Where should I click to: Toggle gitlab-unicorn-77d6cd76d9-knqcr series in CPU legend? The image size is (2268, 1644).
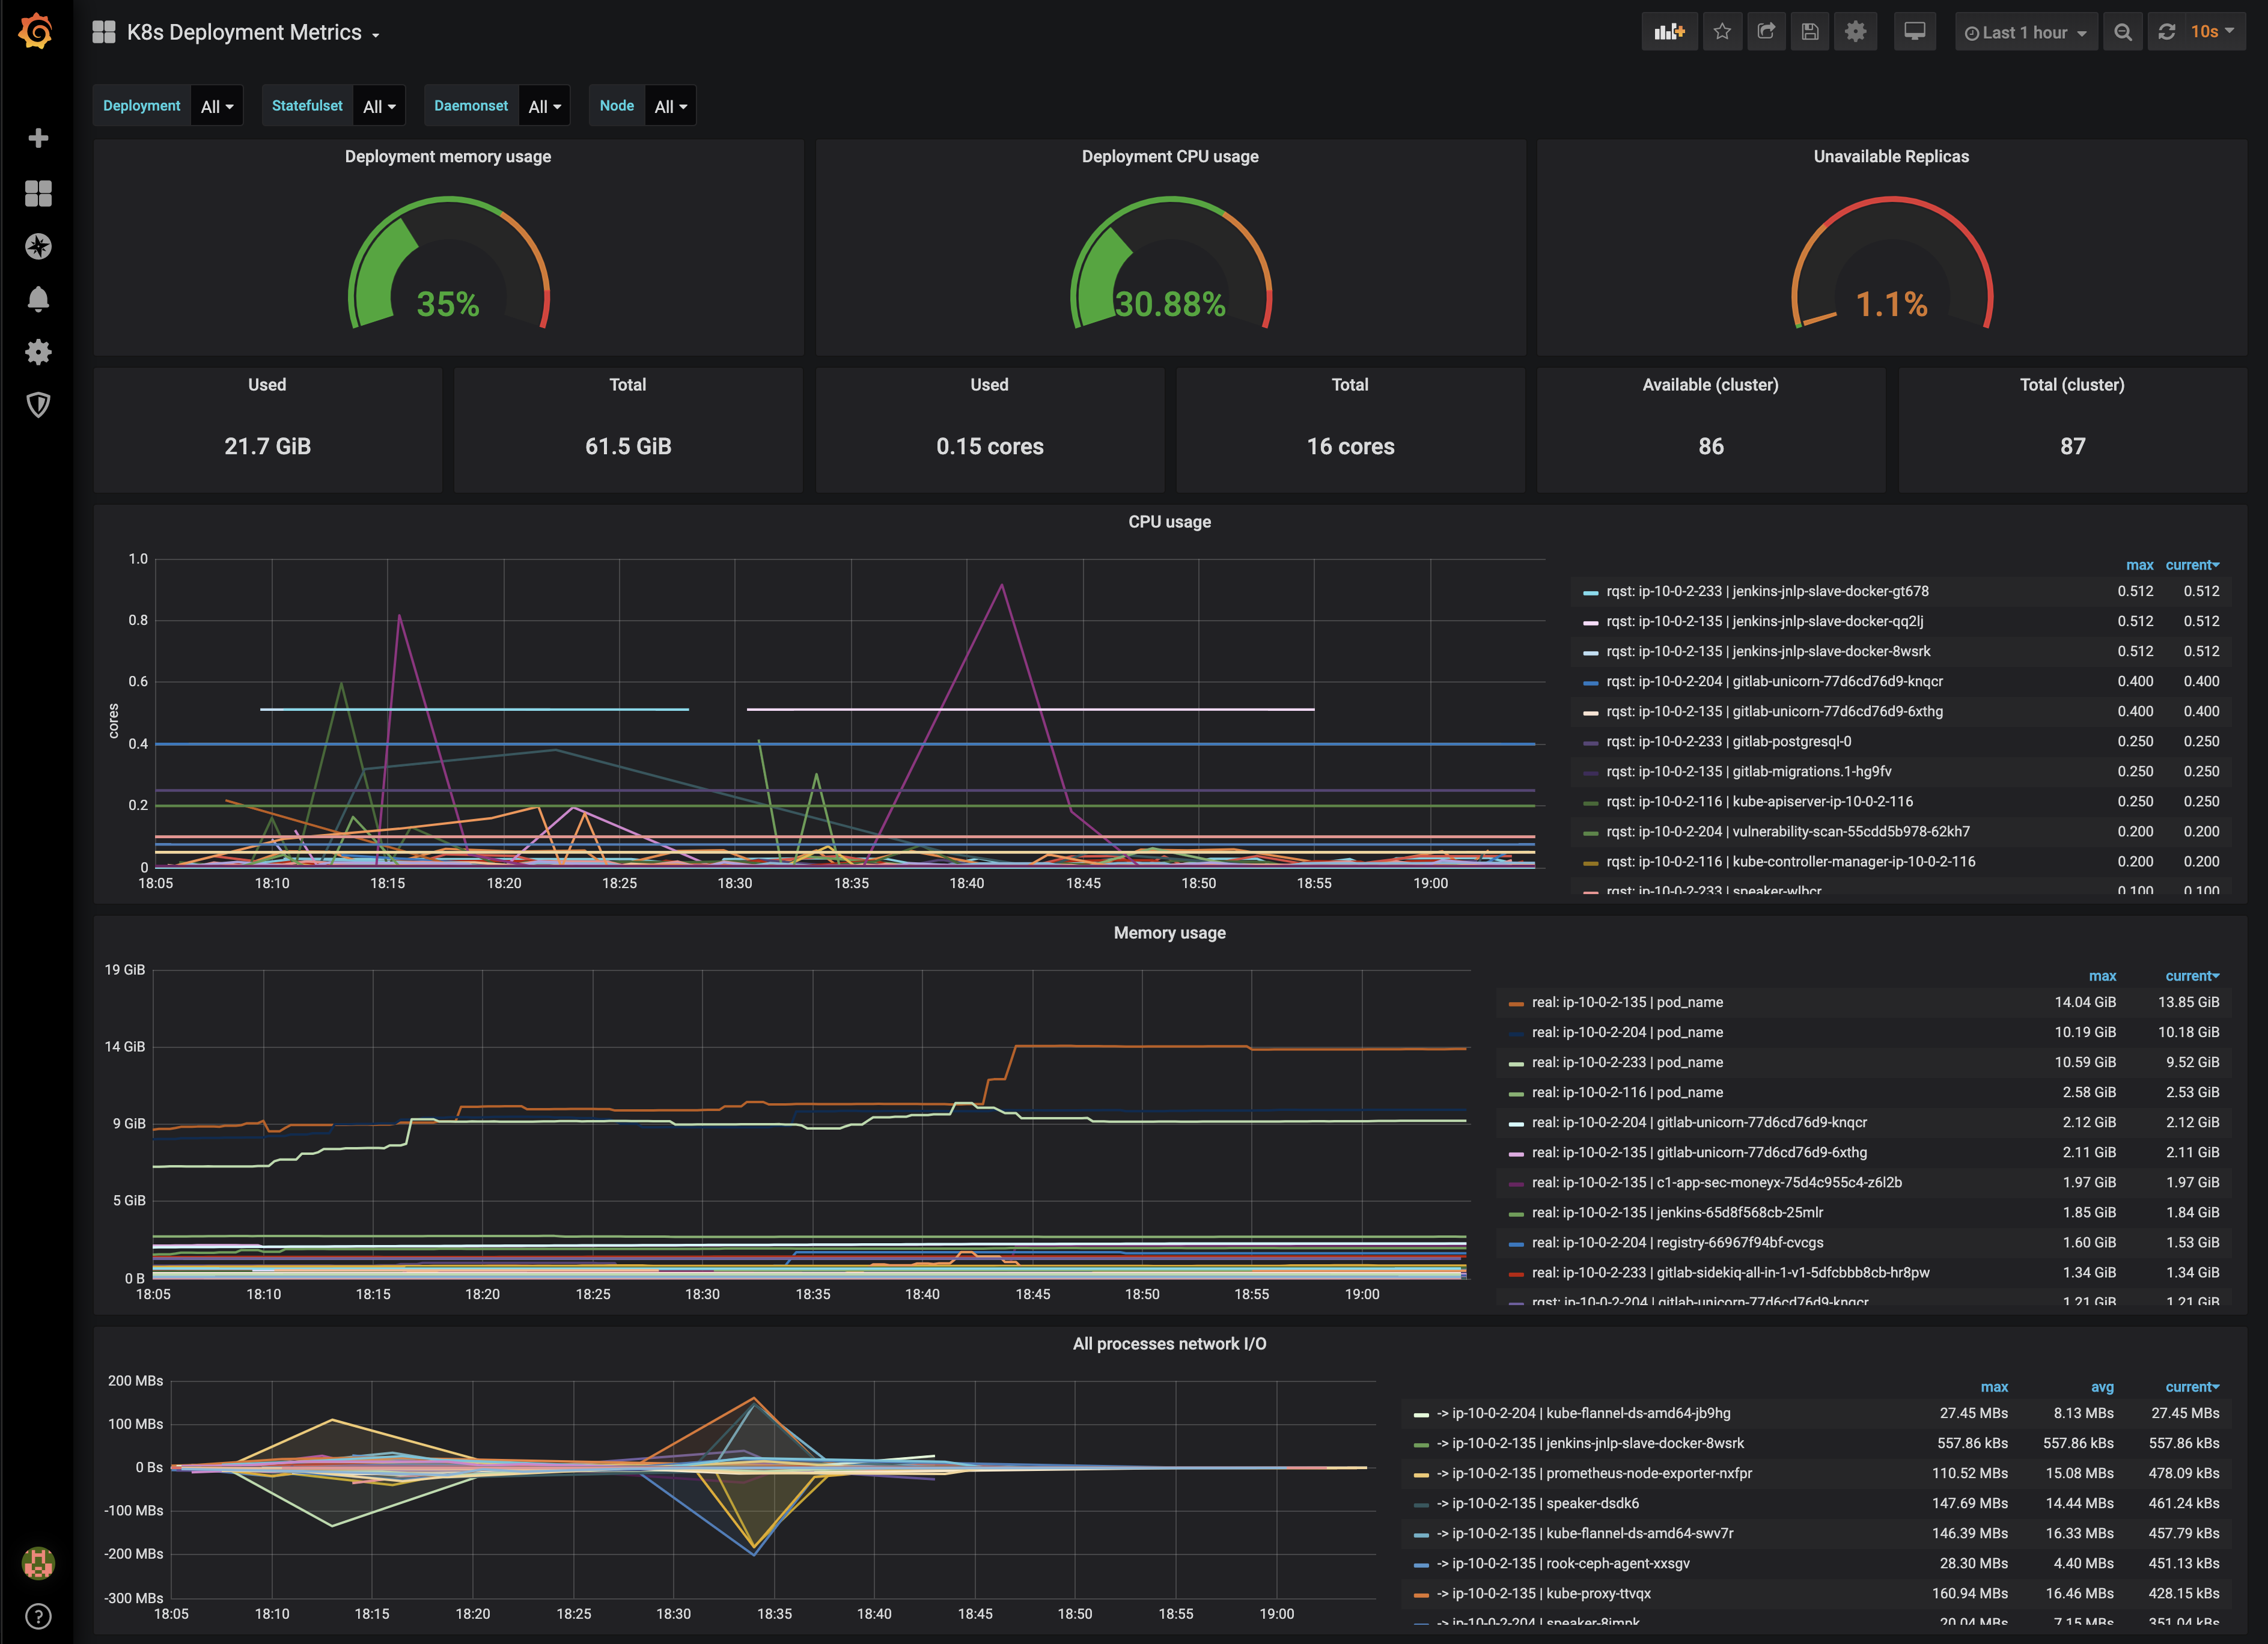click(x=1774, y=681)
